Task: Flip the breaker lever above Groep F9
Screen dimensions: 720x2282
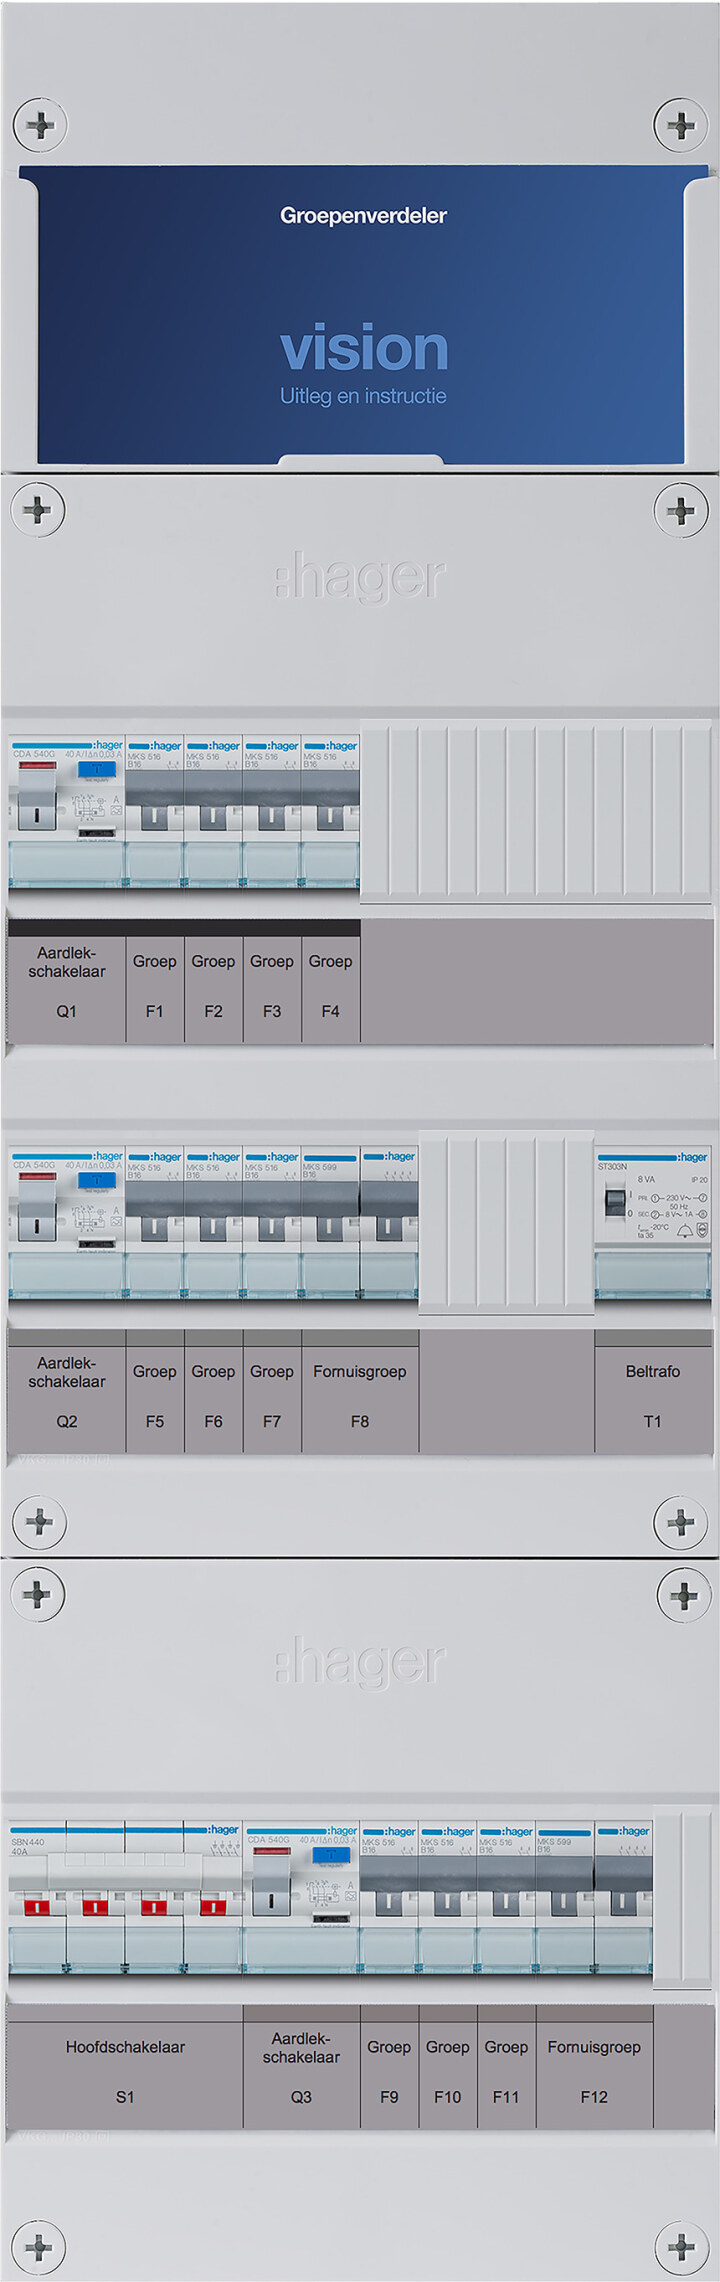Action: tap(389, 1903)
